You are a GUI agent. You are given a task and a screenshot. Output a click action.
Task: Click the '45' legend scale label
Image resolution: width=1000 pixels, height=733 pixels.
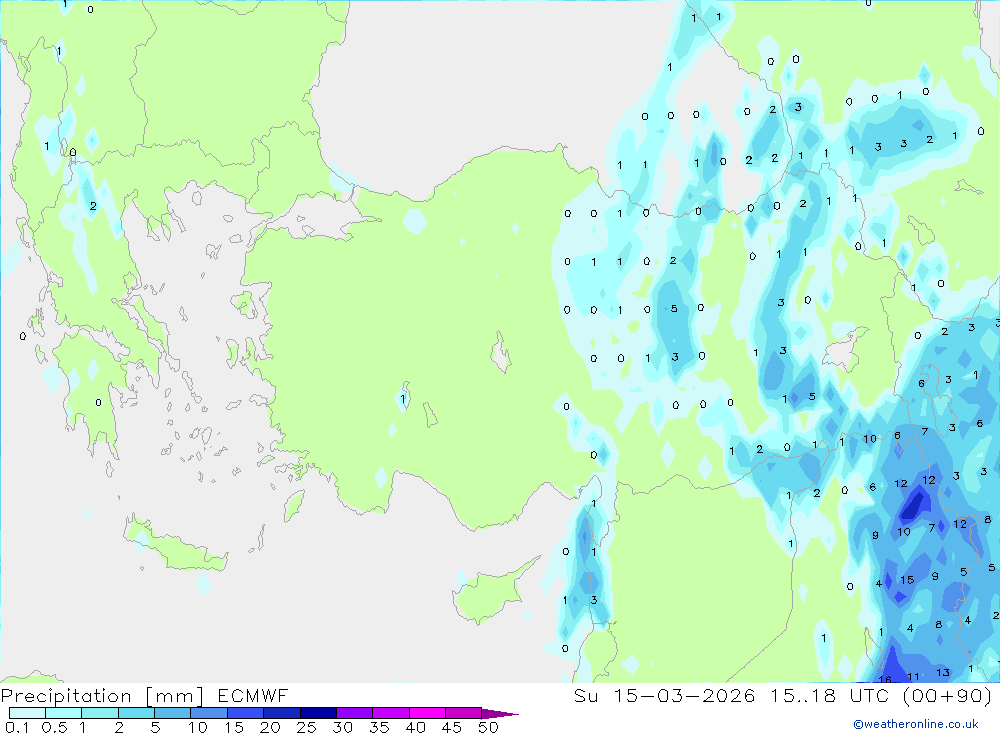pyautogui.click(x=452, y=727)
